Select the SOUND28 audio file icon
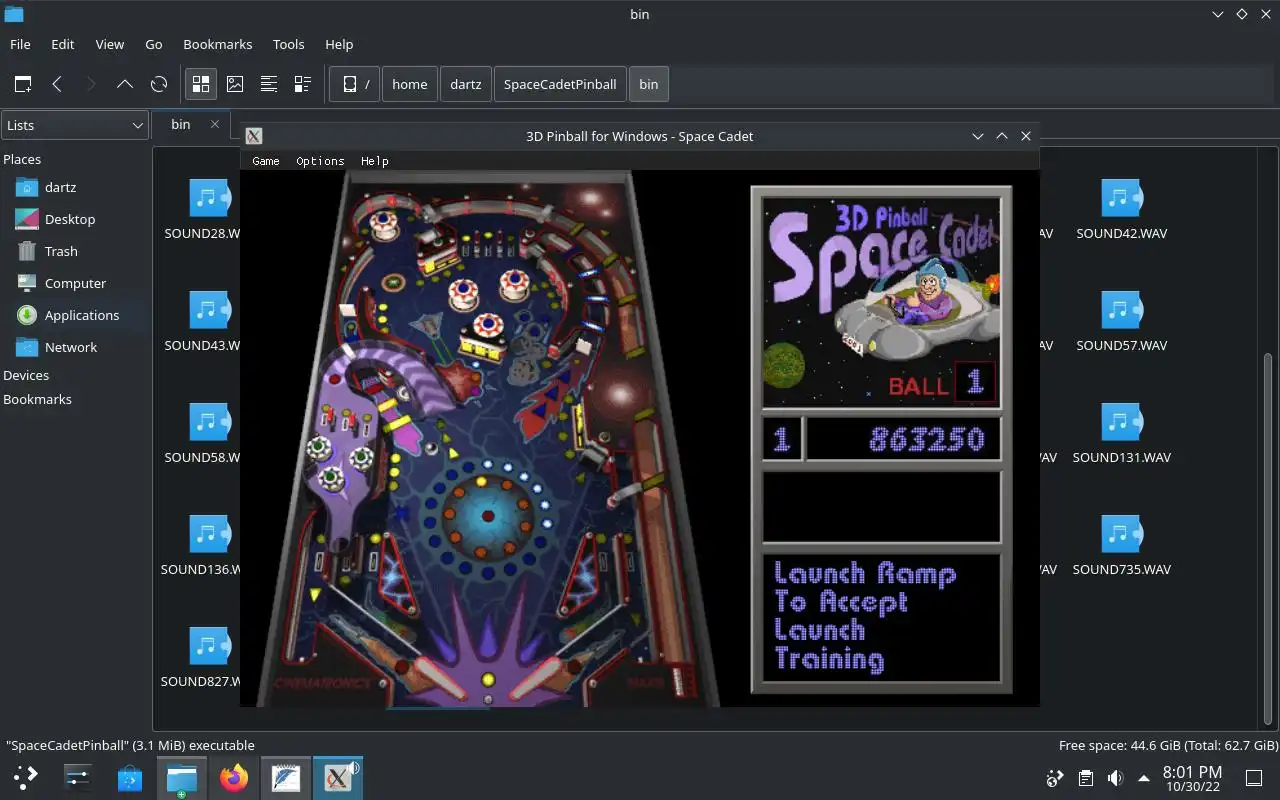Screen dimensions: 1280x800 coord(209,198)
